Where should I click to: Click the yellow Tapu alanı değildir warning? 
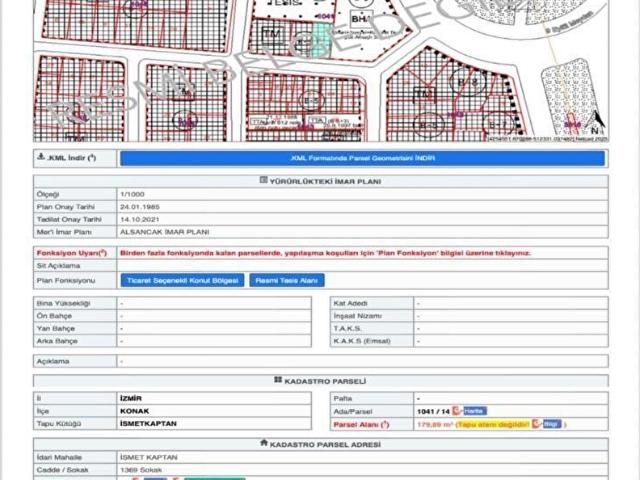pos(493,424)
